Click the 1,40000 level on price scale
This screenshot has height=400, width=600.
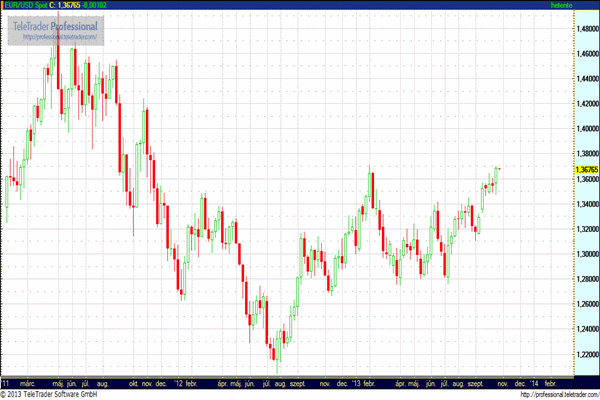[x=586, y=128]
